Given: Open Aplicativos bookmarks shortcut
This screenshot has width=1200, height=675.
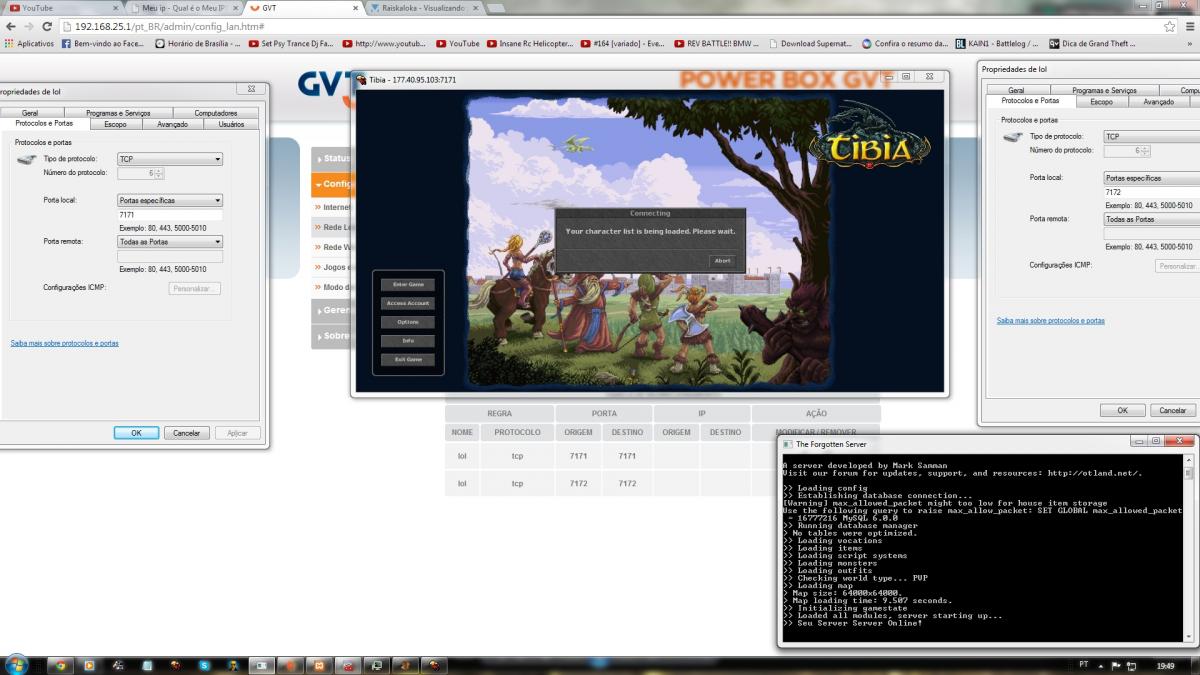Looking at the screenshot, I should click(30, 43).
